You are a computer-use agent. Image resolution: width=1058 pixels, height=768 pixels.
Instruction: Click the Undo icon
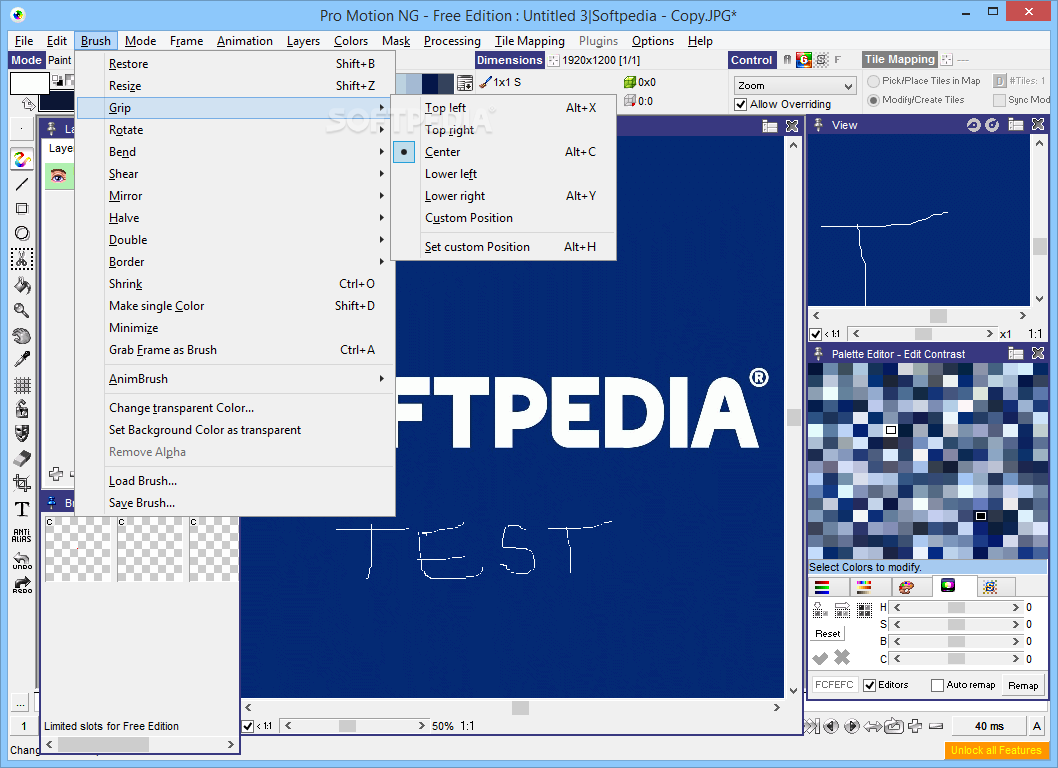coord(22,560)
